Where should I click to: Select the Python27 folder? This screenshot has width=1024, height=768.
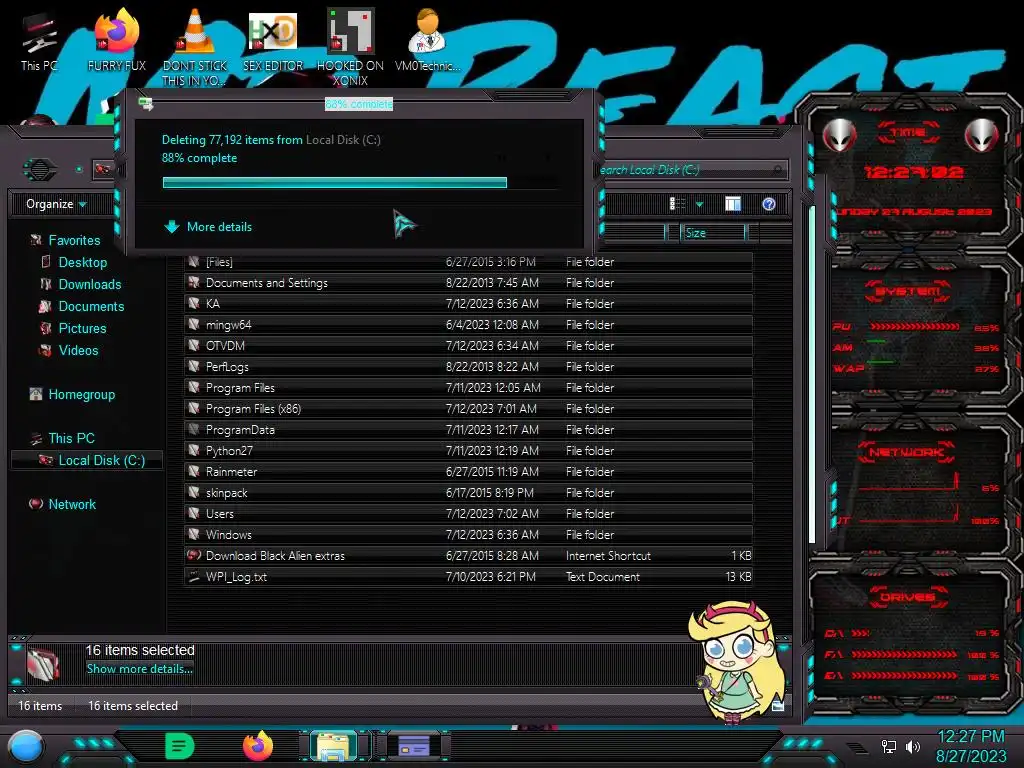[468, 451]
